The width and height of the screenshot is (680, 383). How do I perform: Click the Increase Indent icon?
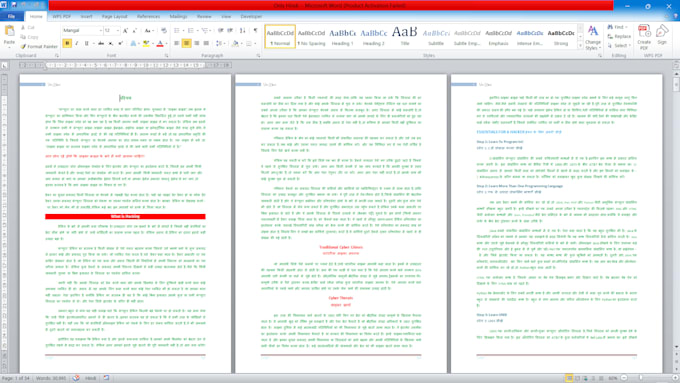click(230, 31)
